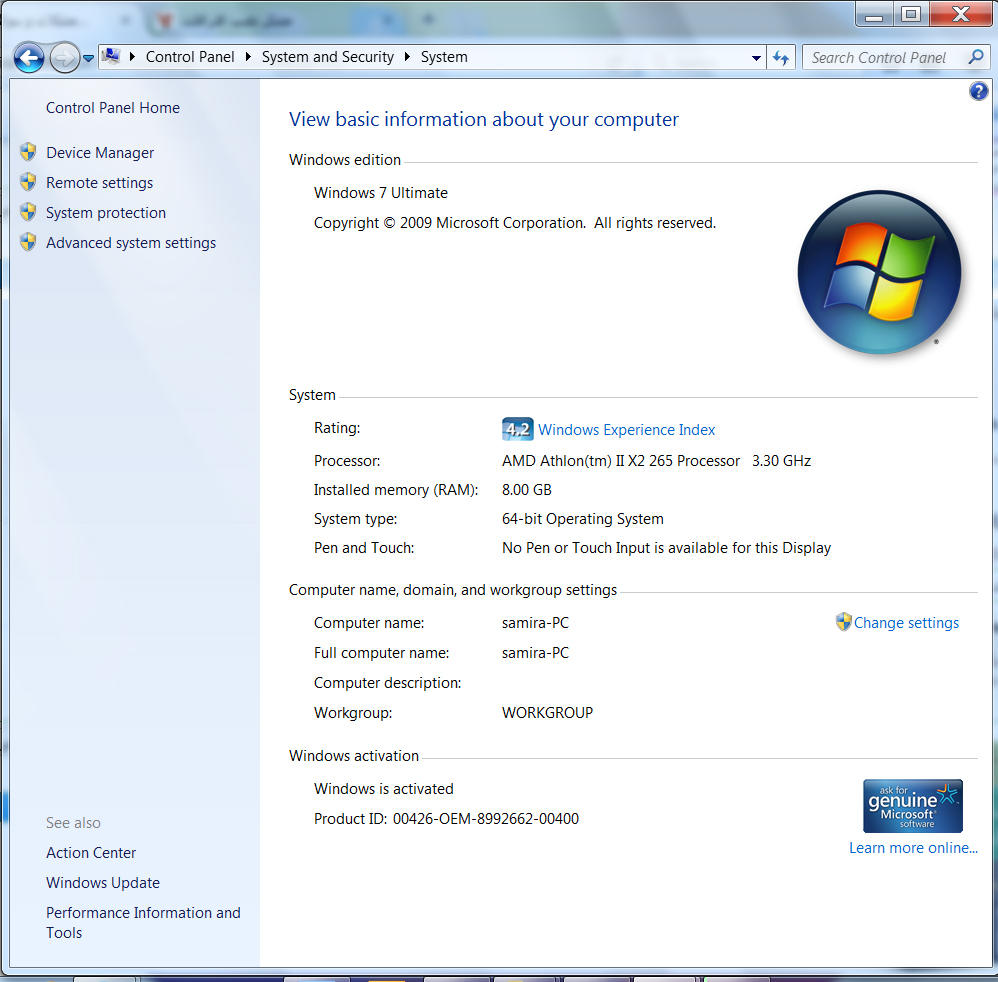Open Device Manager link

pos(100,153)
